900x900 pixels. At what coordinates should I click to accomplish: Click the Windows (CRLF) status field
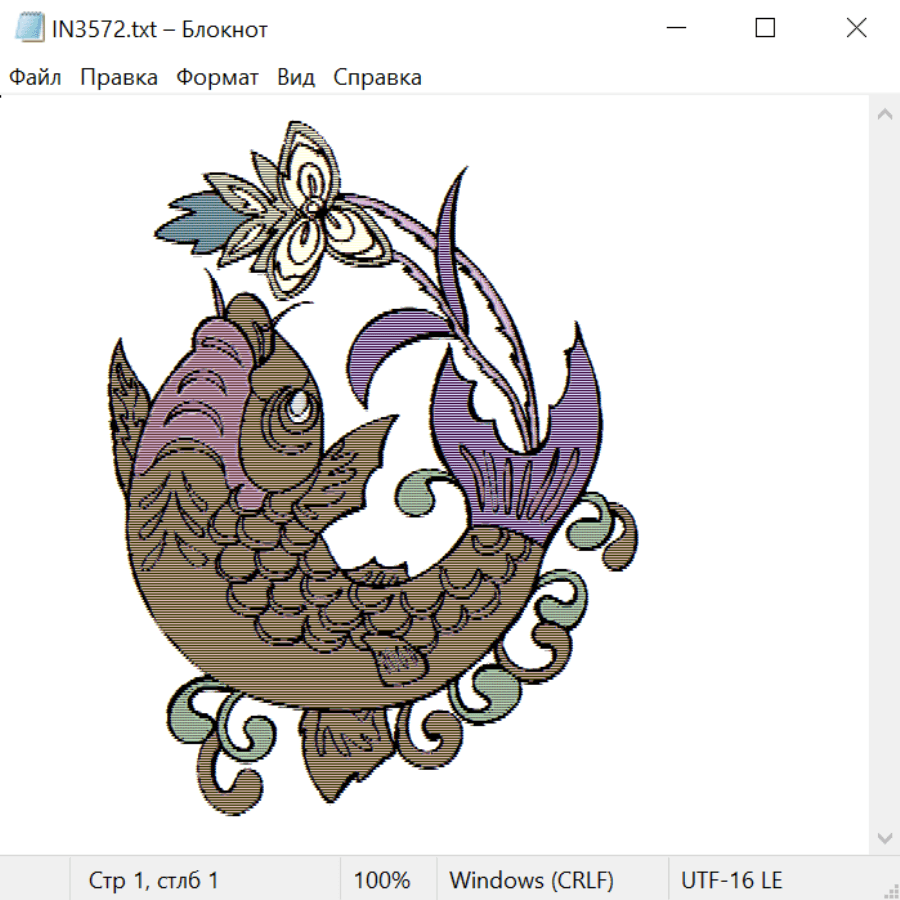(531, 880)
